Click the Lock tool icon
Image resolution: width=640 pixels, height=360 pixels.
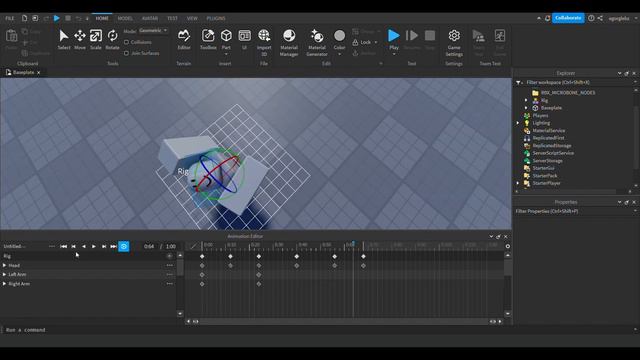[355, 42]
